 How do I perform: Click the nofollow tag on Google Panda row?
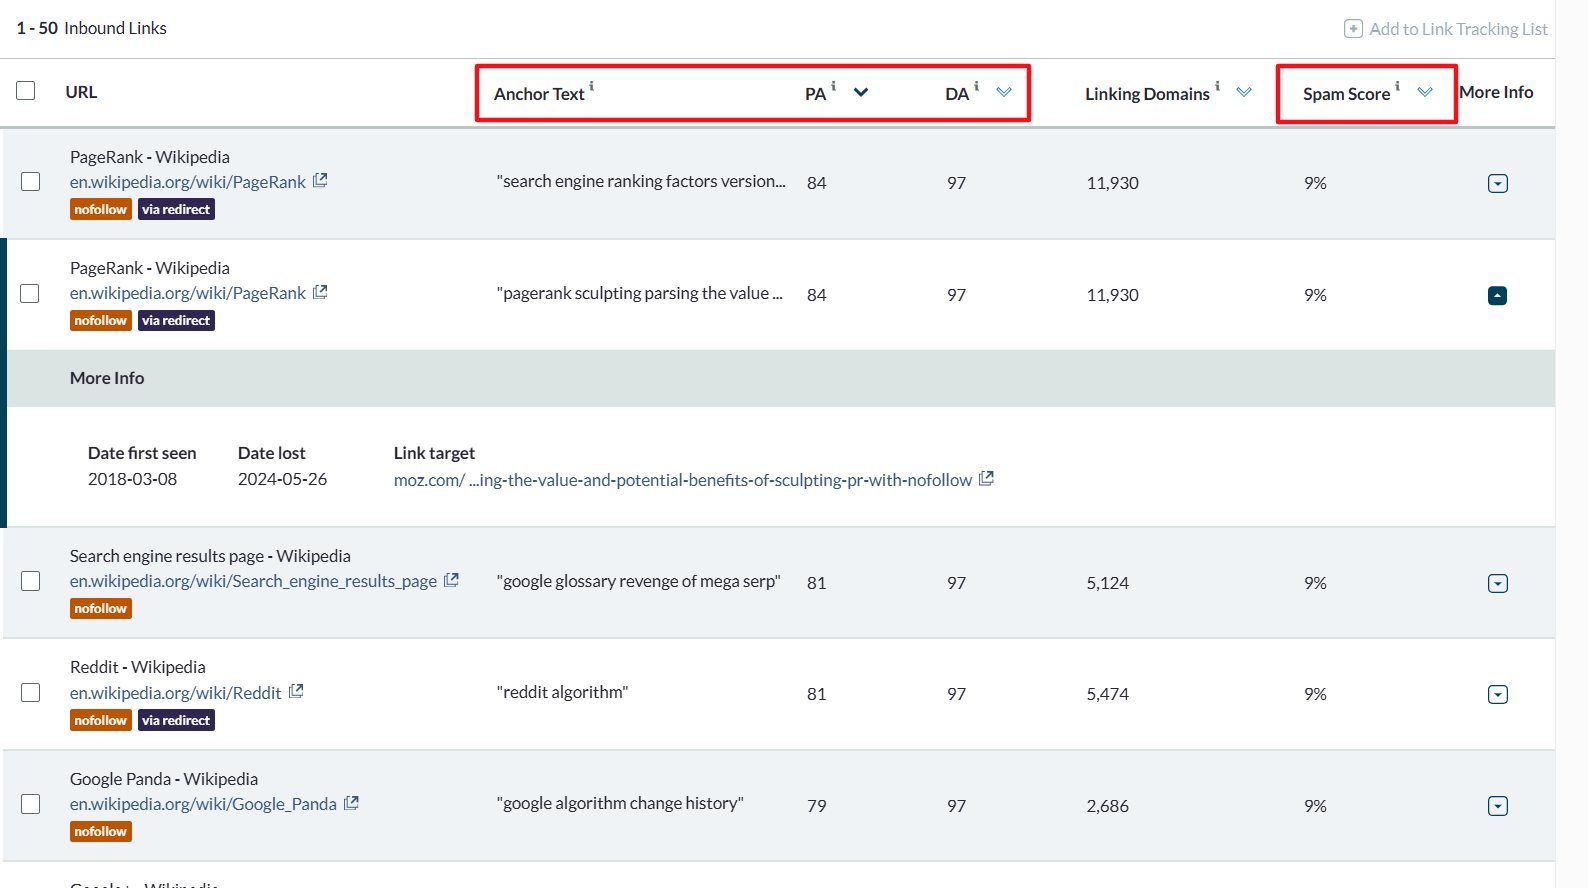coord(100,832)
